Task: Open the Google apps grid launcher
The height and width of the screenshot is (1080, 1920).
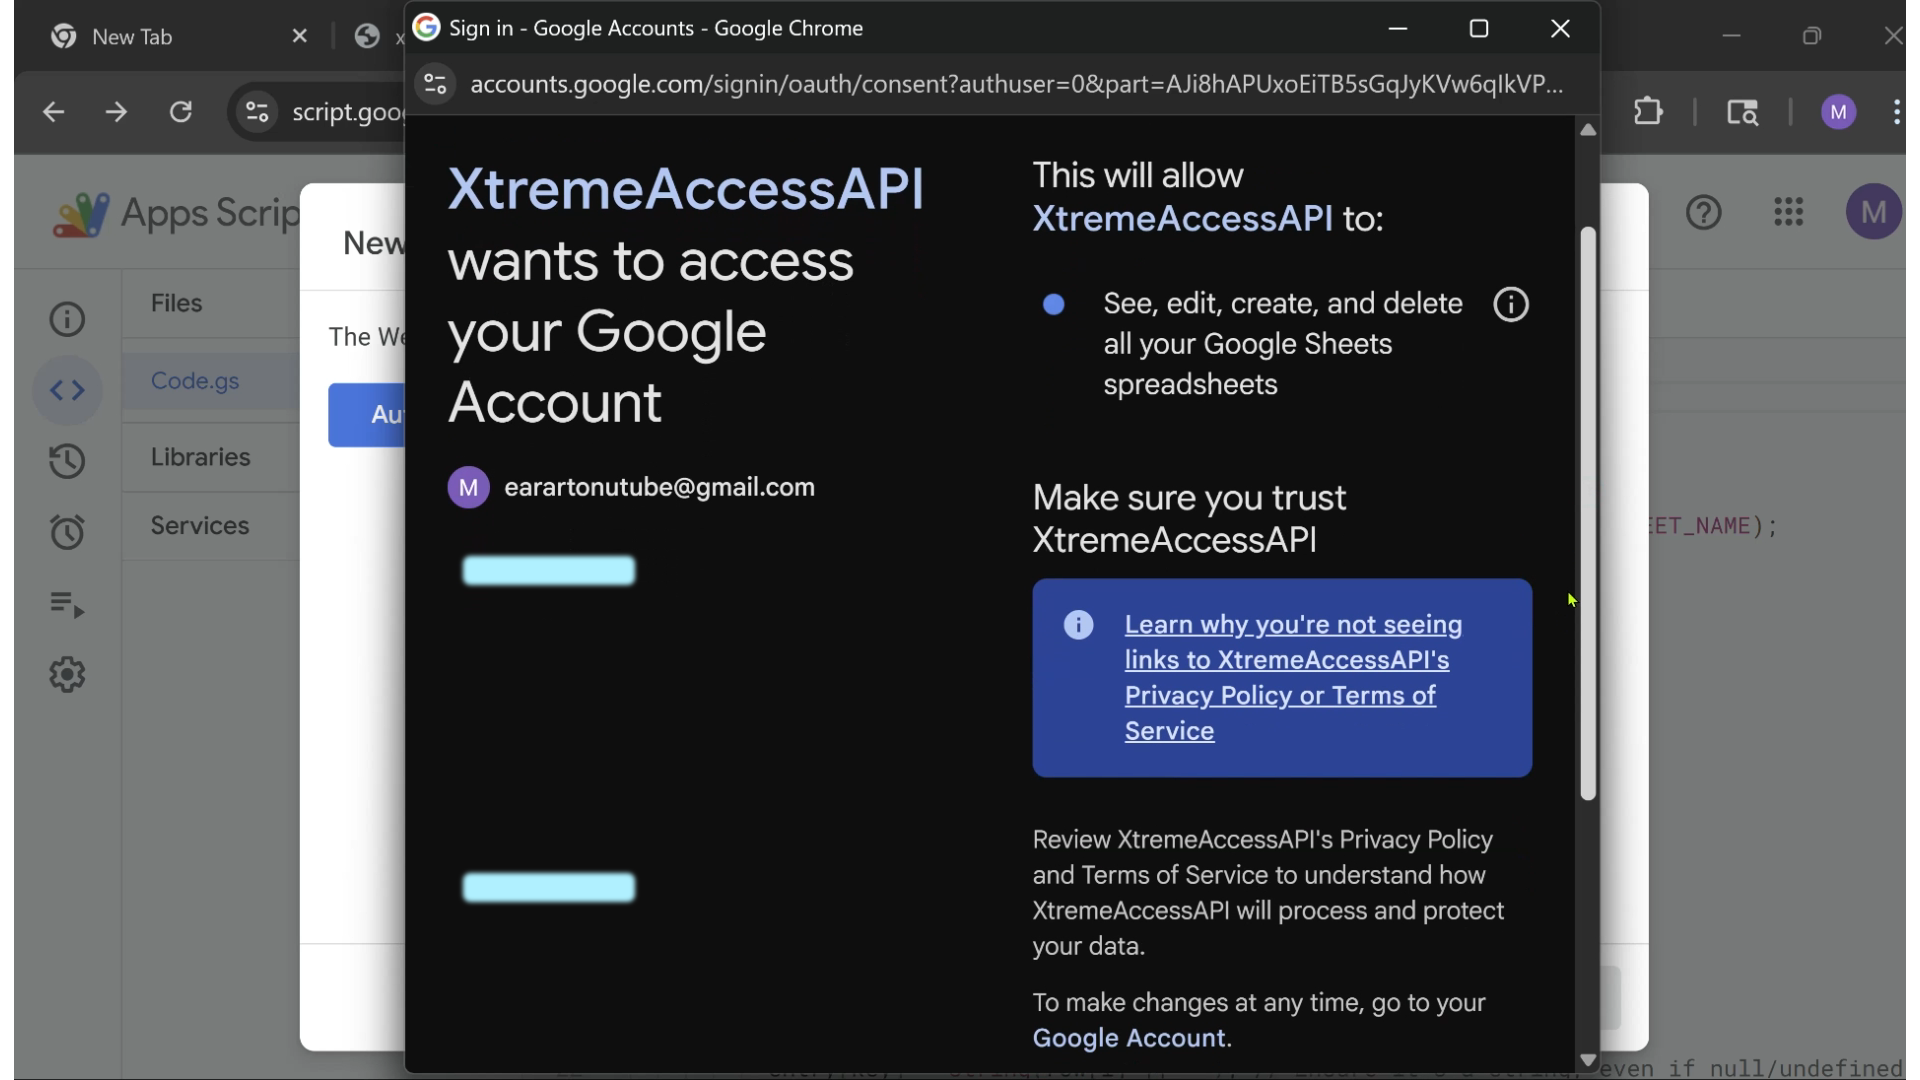Action: (x=1788, y=212)
